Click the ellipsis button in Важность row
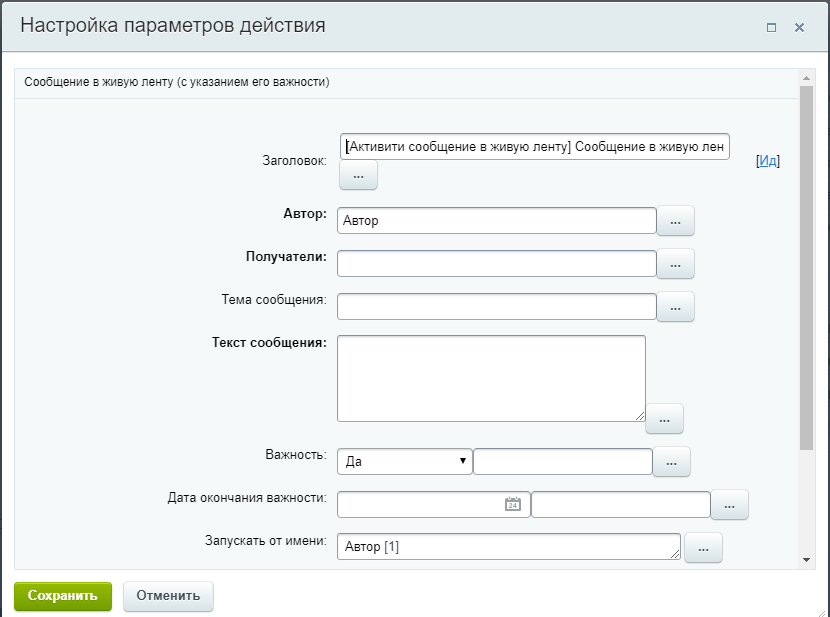 pos(671,462)
